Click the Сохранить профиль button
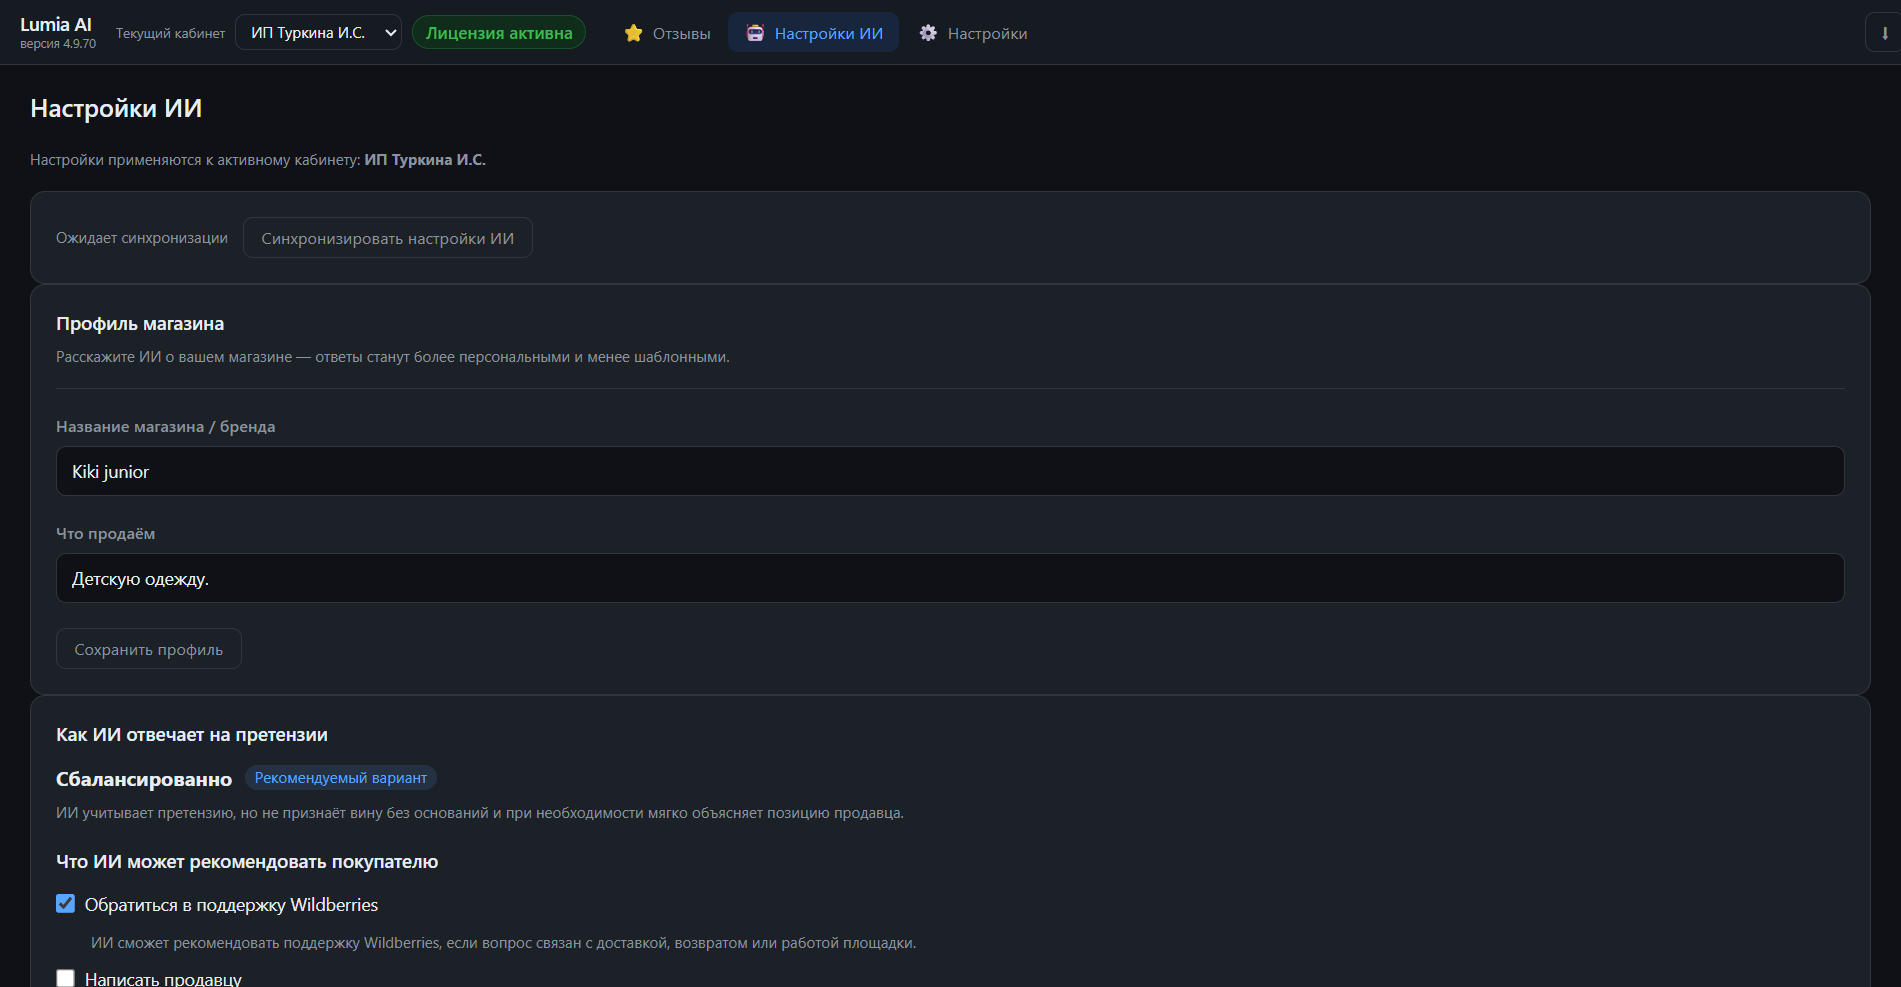The width and height of the screenshot is (1901, 987). pos(149,649)
